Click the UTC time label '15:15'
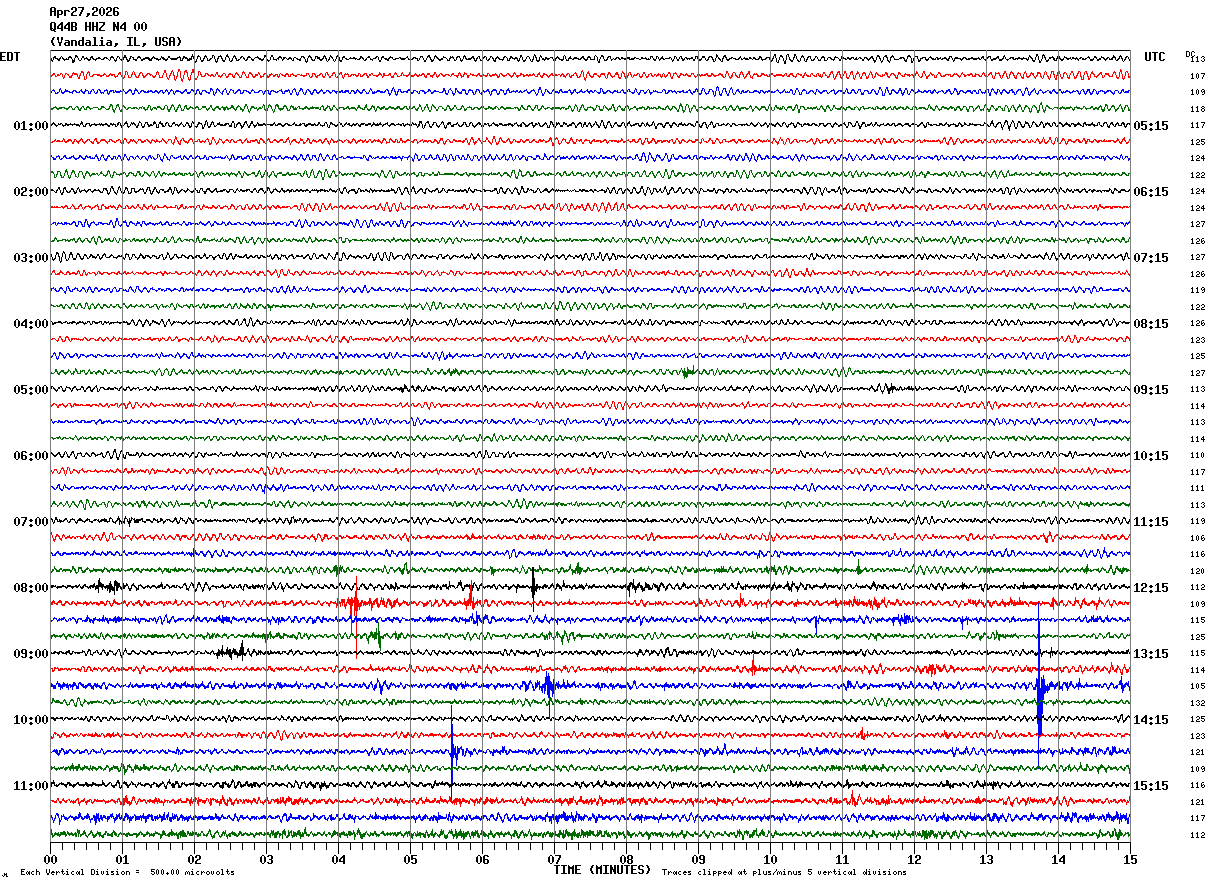This screenshot has height=886, width=1210. pos(1151,786)
